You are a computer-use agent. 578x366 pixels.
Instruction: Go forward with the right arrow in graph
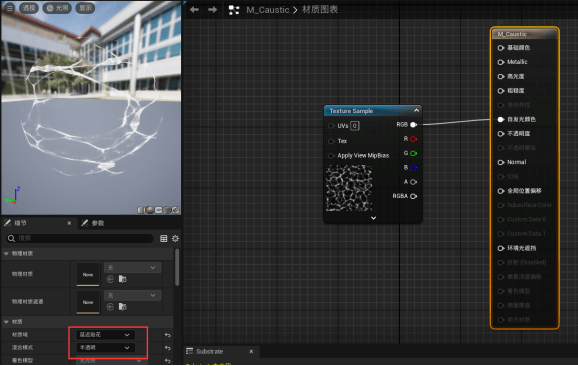pos(212,10)
